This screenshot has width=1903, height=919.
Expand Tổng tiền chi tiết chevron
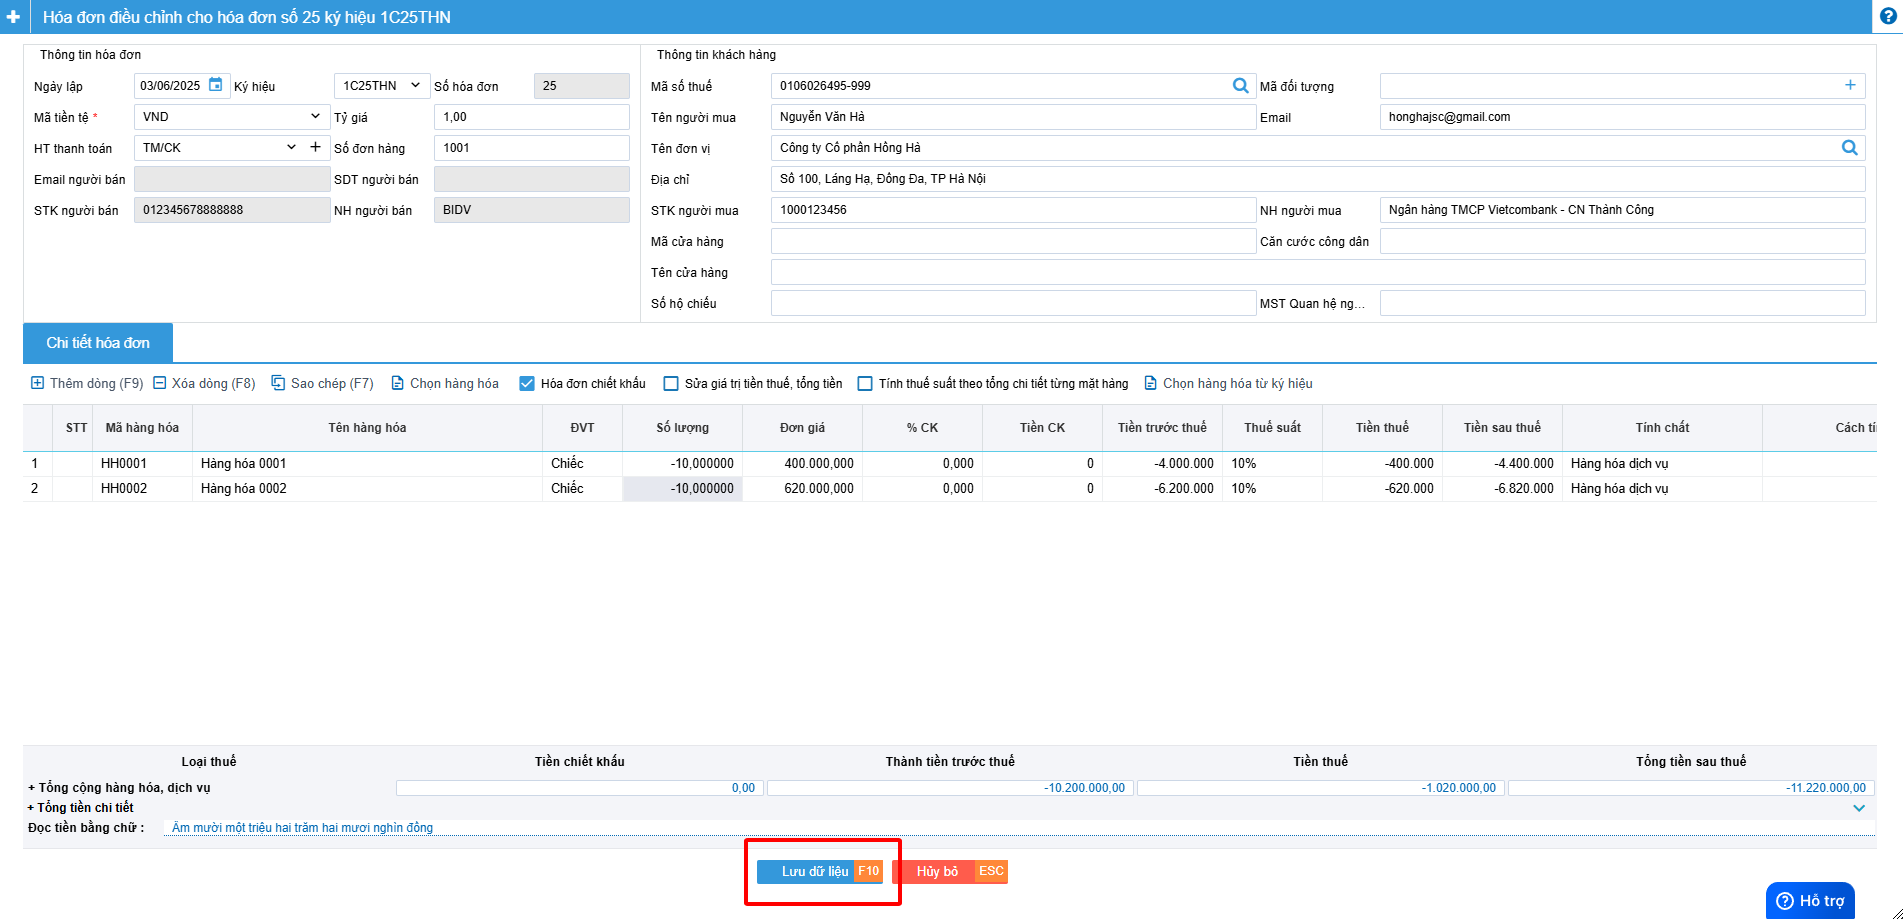[x=1859, y=808]
